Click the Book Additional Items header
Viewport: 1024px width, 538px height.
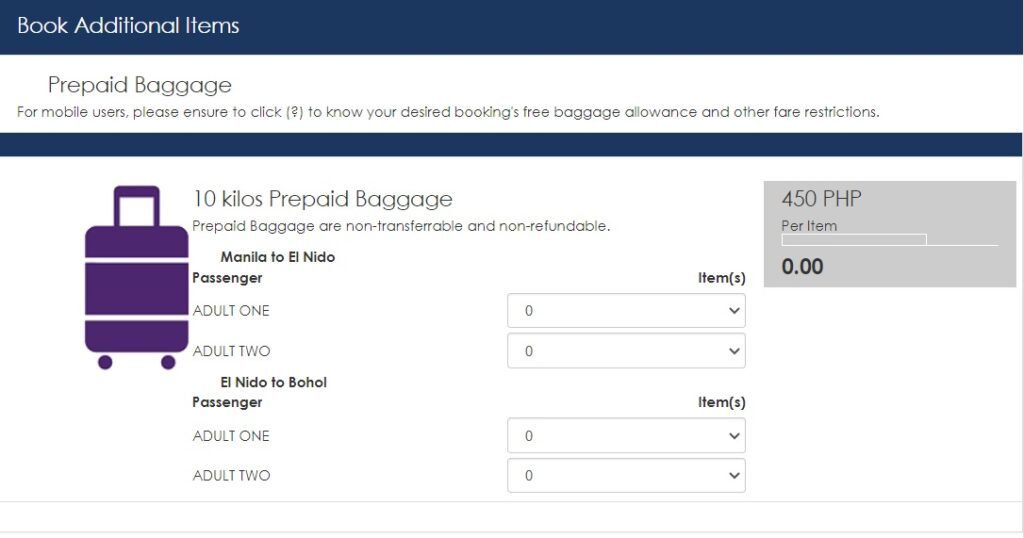point(128,26)
